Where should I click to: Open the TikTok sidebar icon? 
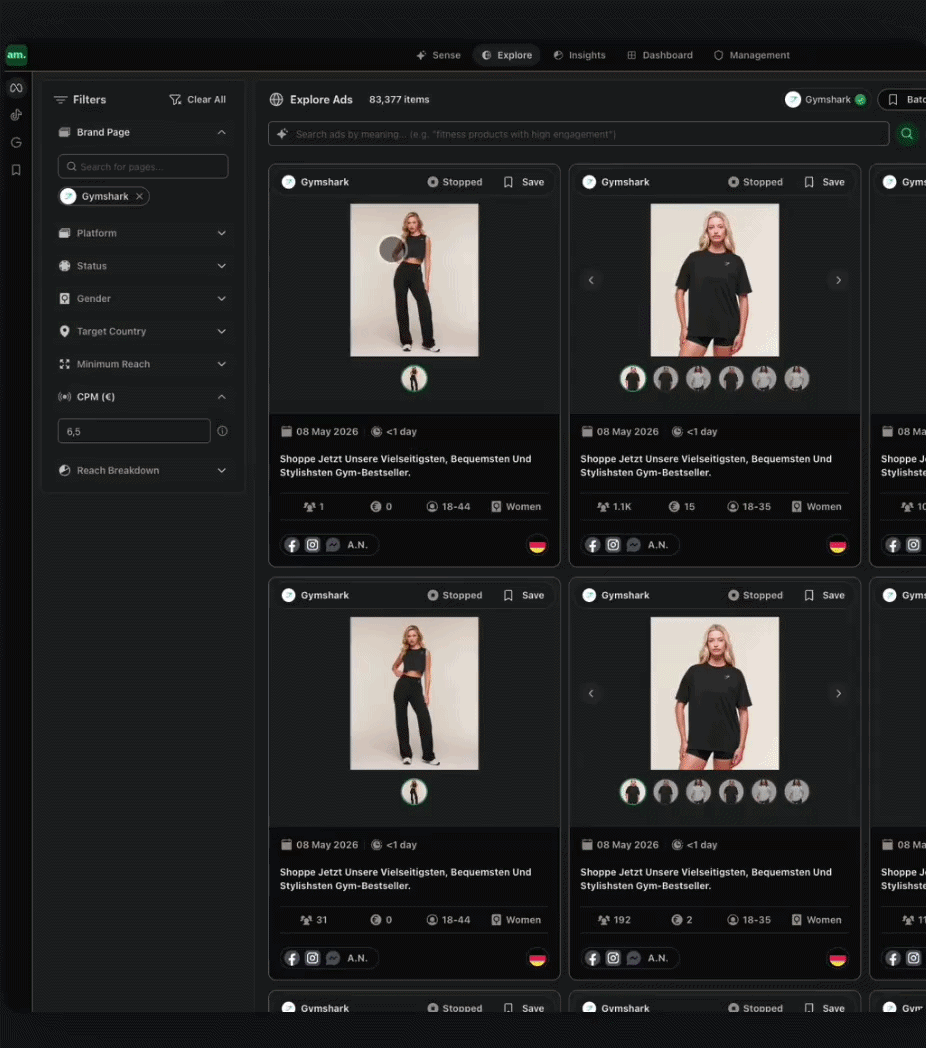[16, 115]
